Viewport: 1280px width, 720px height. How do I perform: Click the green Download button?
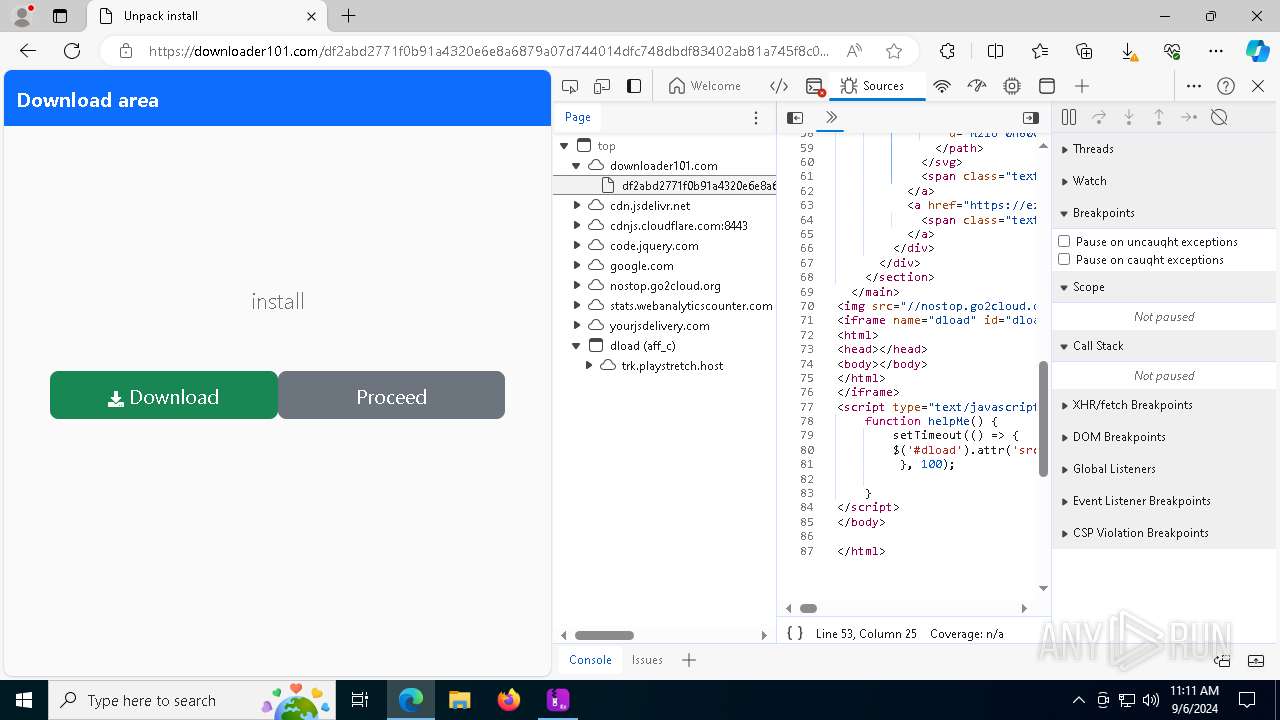164,395
